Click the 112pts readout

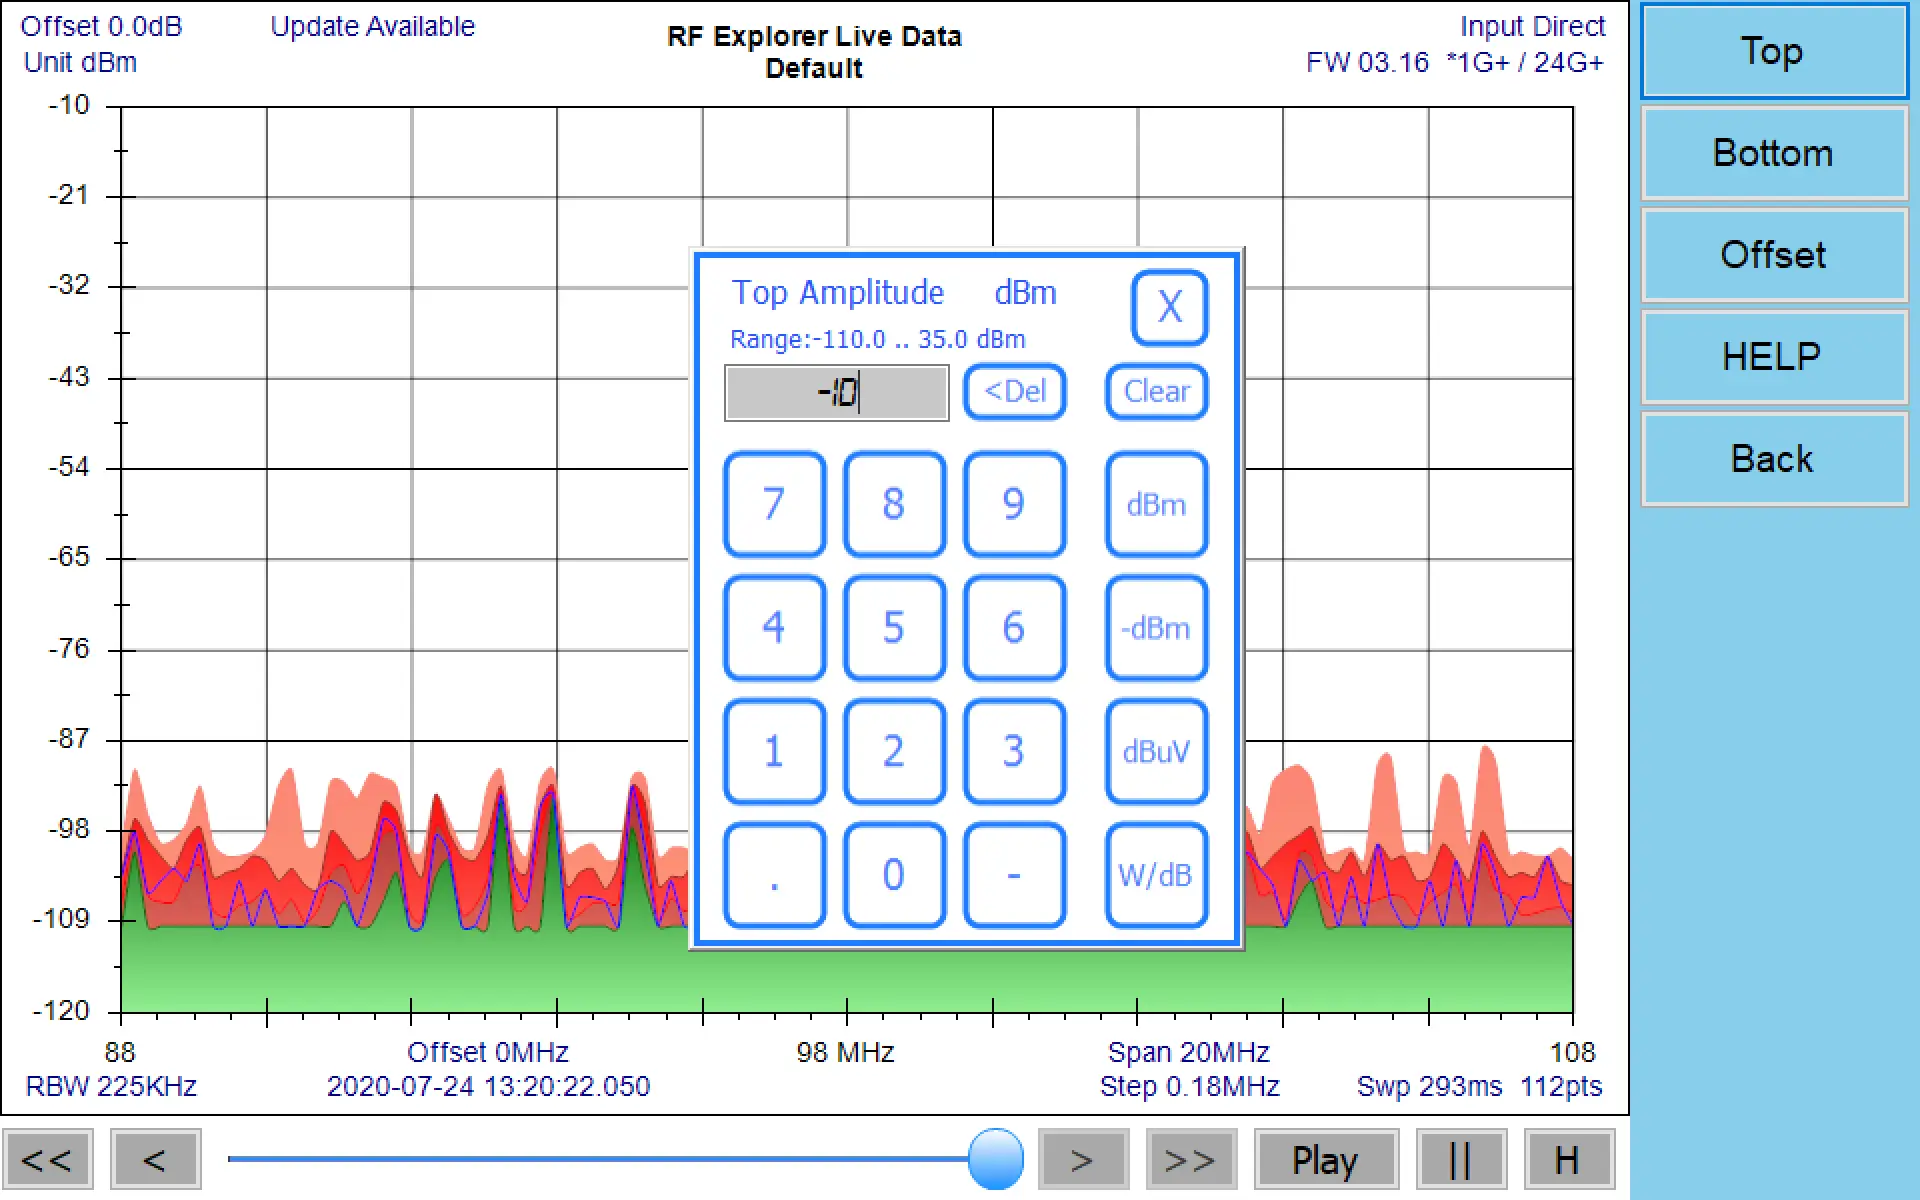click(1561, 1086)
